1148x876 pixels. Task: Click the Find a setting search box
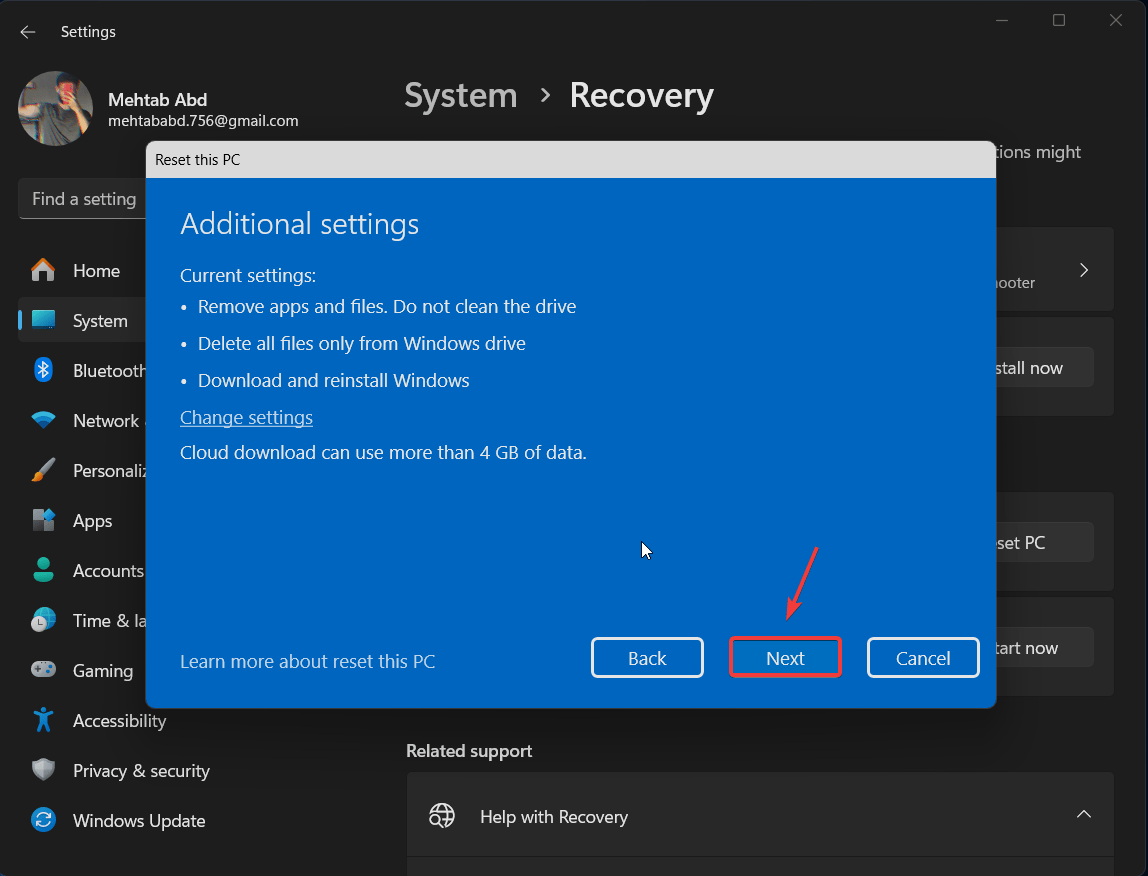pyautogui.click(x=83, y=198)
